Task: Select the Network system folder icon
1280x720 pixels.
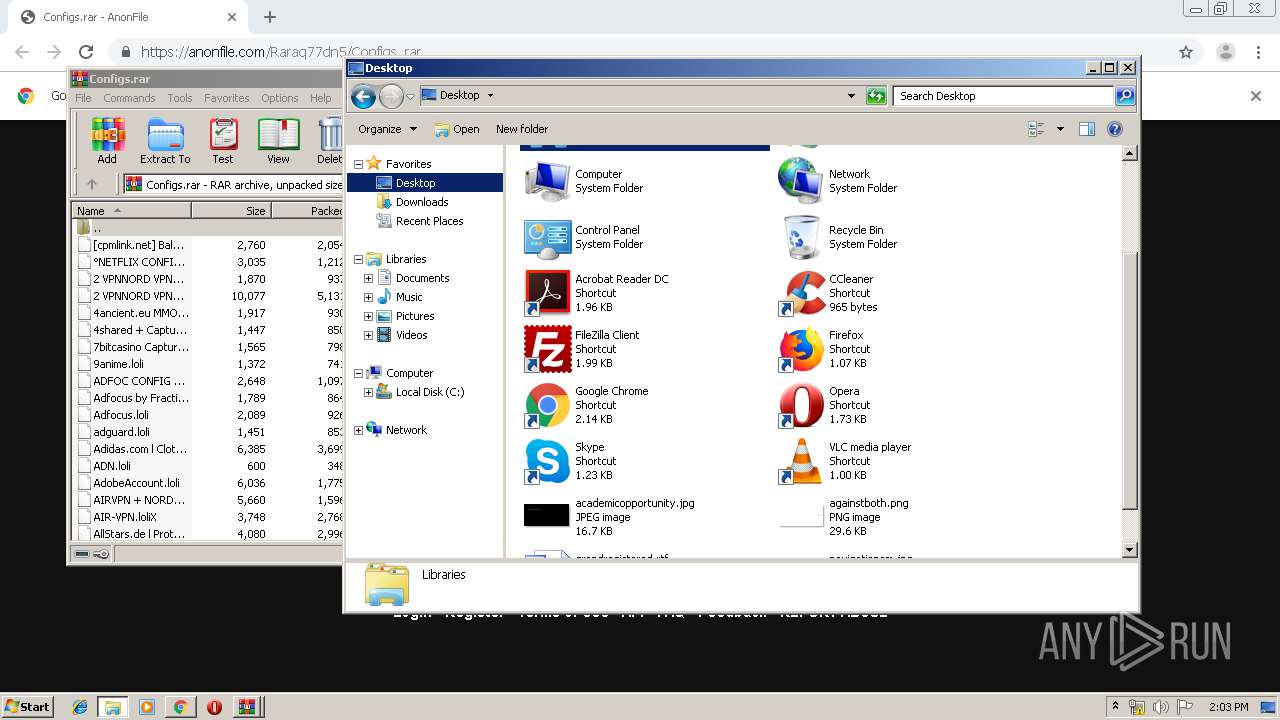Action: pos(802,181)
